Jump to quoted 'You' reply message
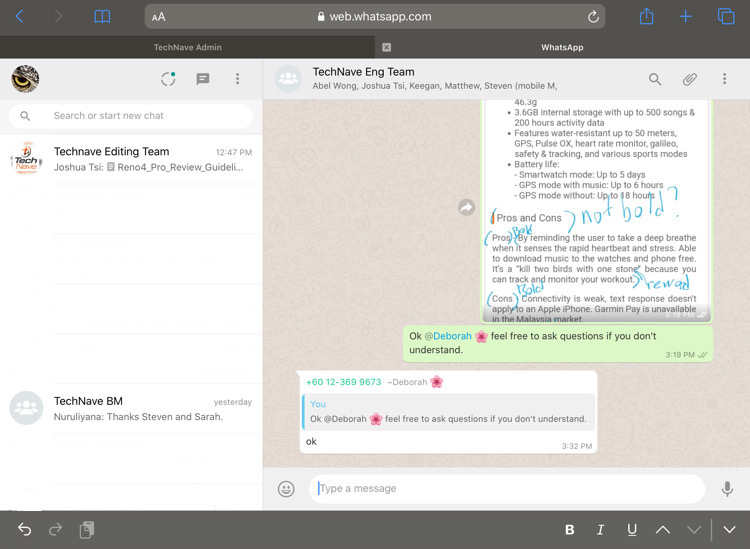750x549 pixels. (448, 412)
